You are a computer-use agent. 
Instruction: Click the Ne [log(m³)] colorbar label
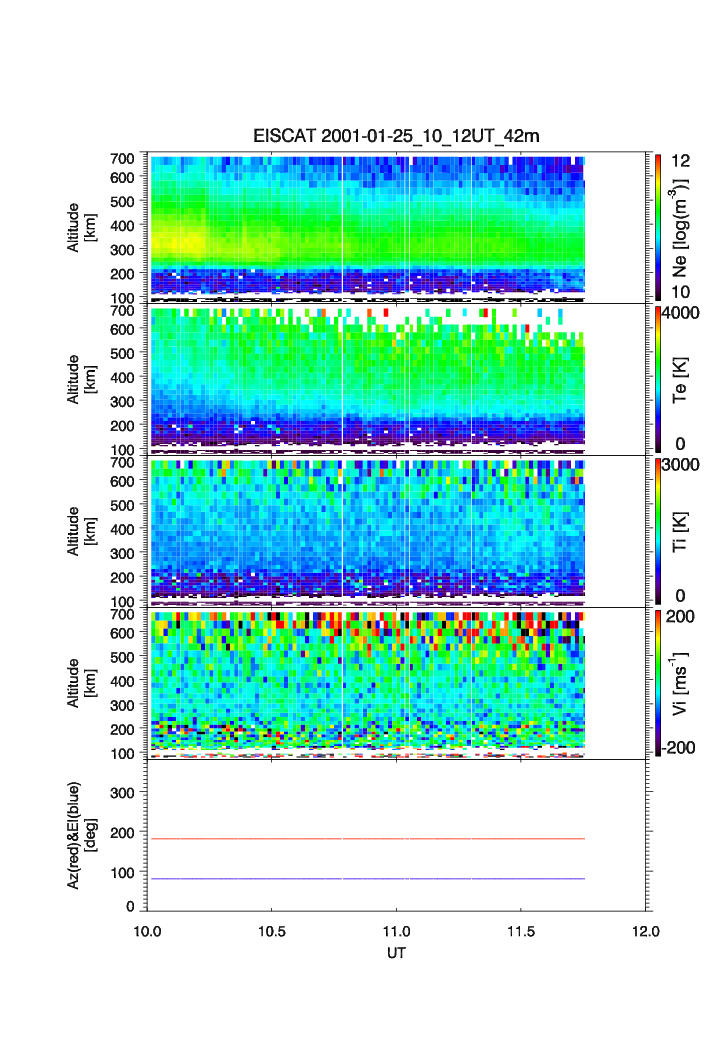coord(679,226)
